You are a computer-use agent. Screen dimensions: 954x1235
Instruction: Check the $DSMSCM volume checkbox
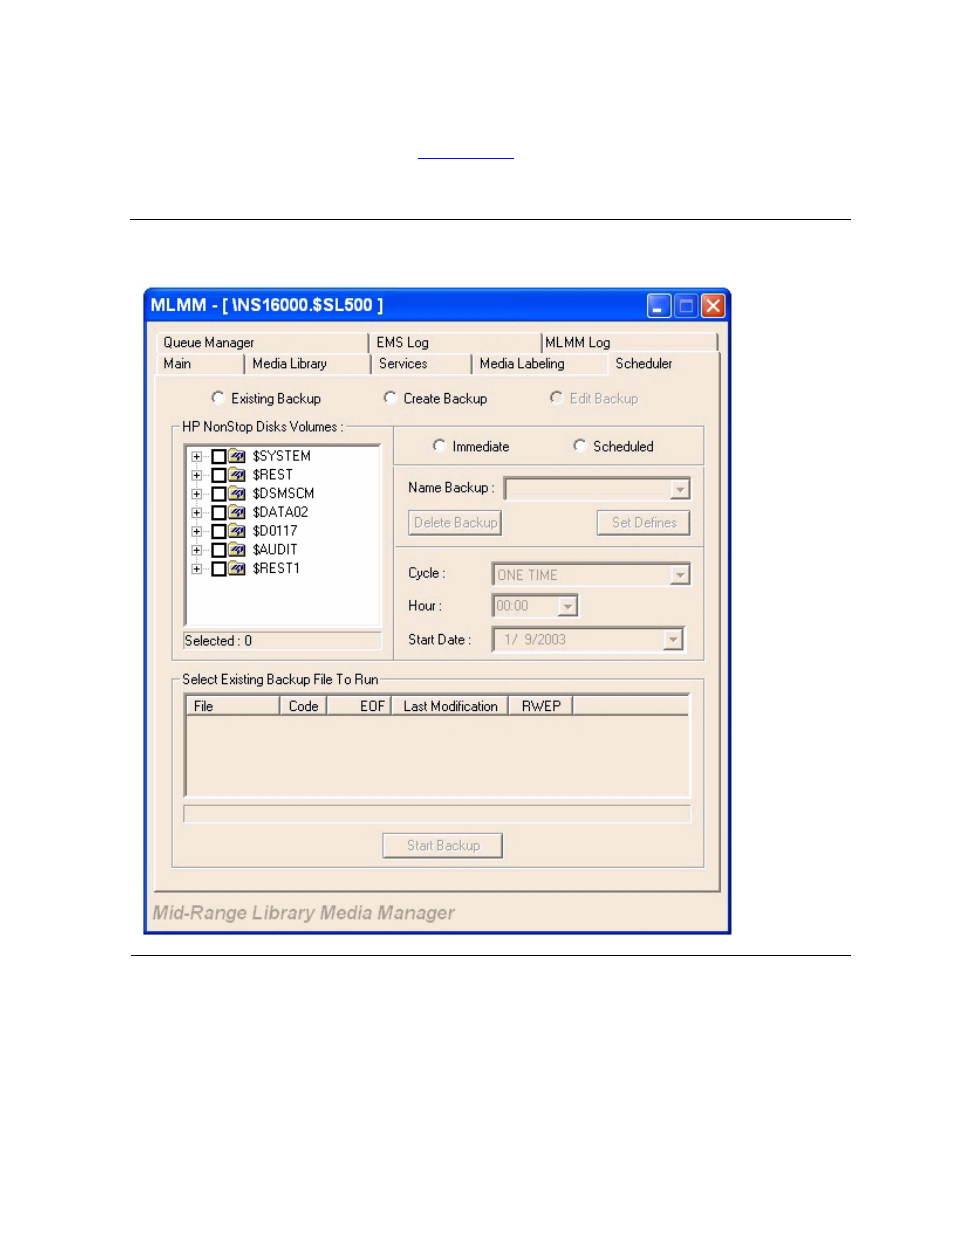[218, 494]
